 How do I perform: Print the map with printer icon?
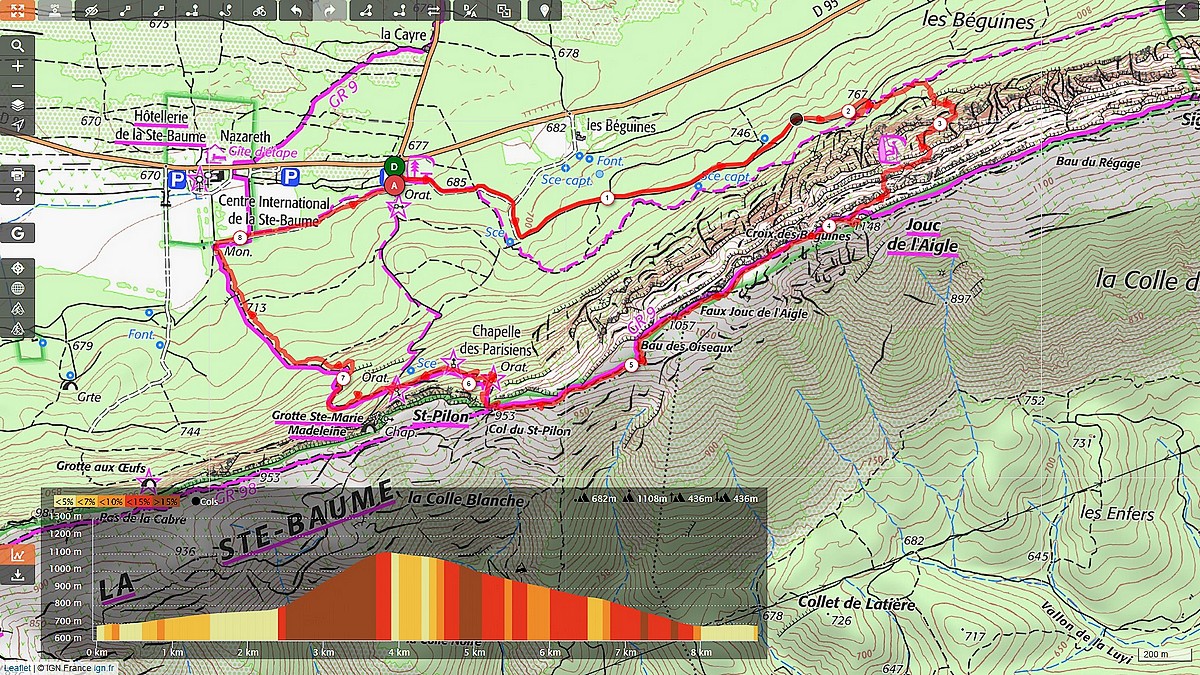tap(18, 175)
